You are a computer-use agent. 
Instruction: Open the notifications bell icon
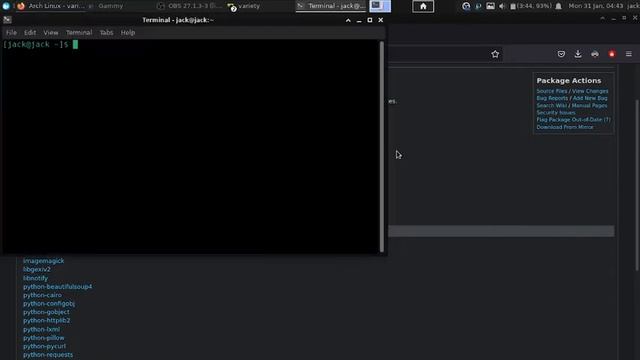tap(558, 6)
